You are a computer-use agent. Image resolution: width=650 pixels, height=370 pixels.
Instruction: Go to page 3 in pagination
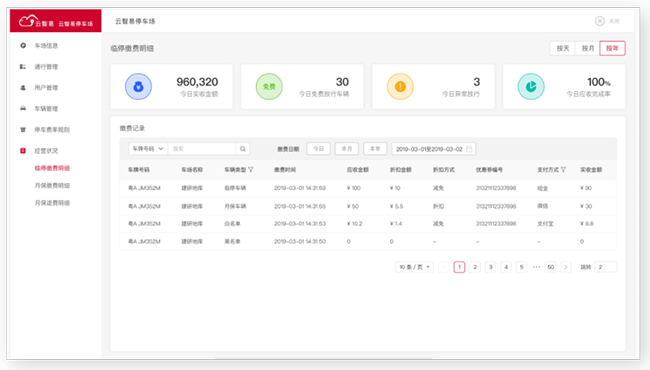pyautogui.click(x=490, y=267)
